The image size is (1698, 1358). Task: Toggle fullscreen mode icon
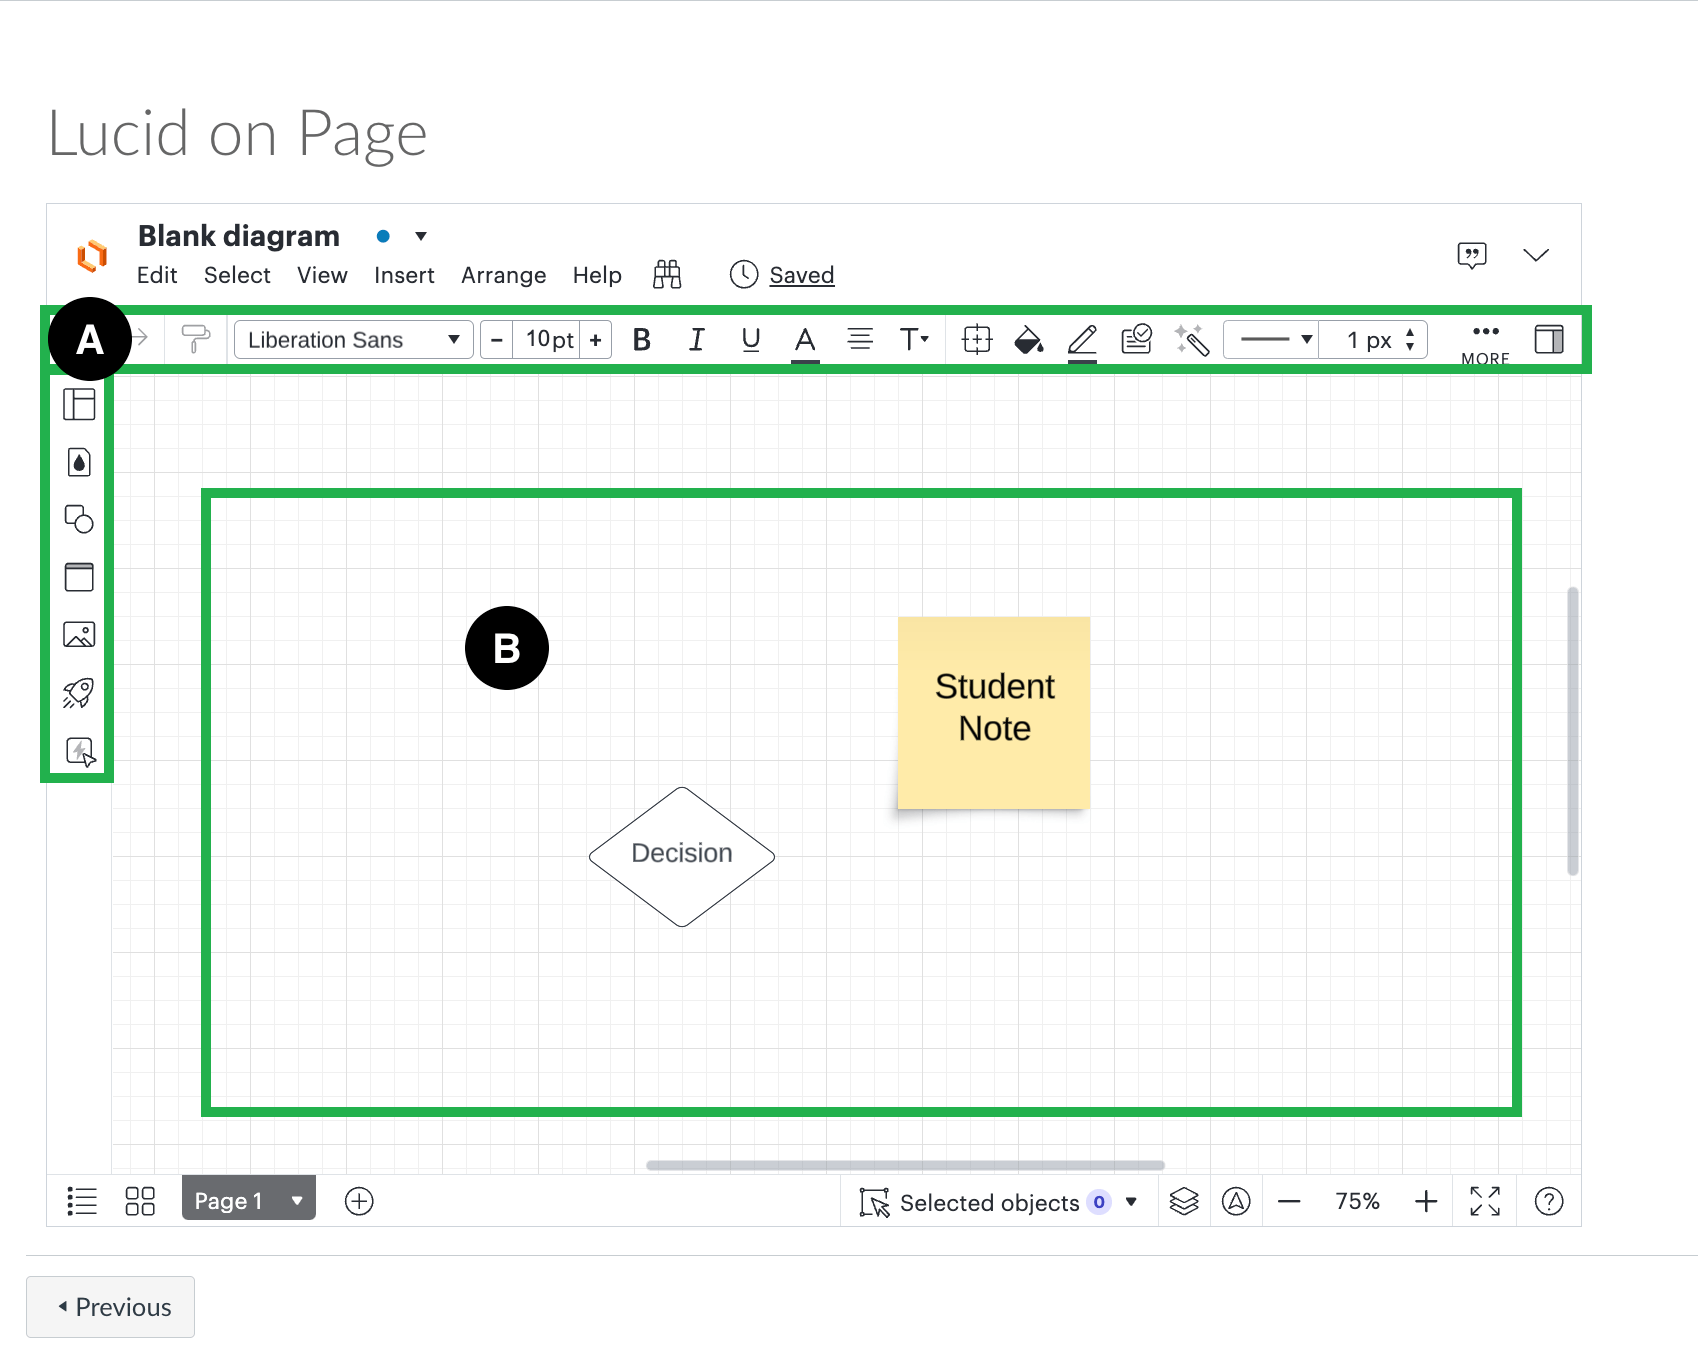pos(1485,1201)
